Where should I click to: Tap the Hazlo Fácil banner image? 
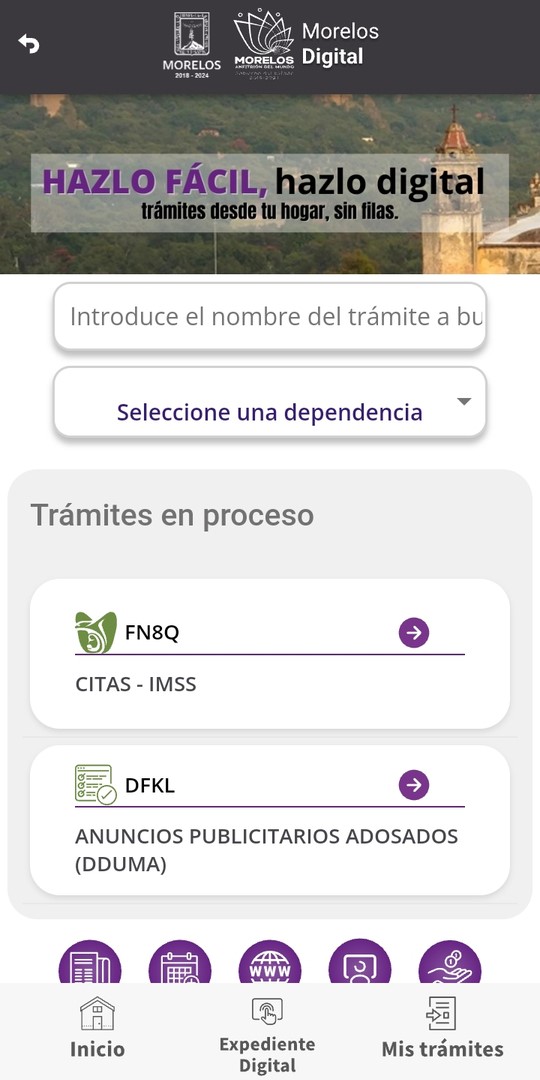[x=270, y=184]
